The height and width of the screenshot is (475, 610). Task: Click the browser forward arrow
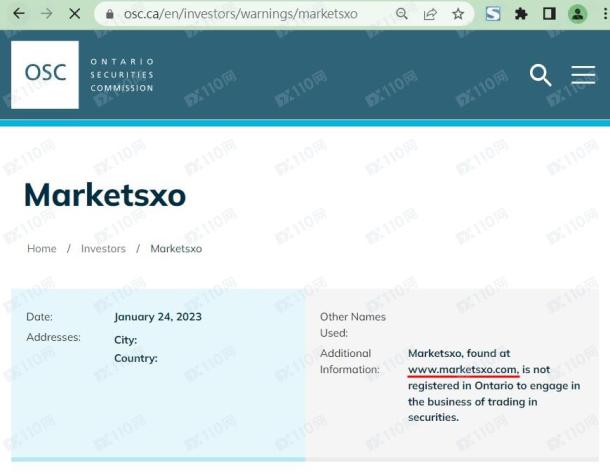(47, 14)
